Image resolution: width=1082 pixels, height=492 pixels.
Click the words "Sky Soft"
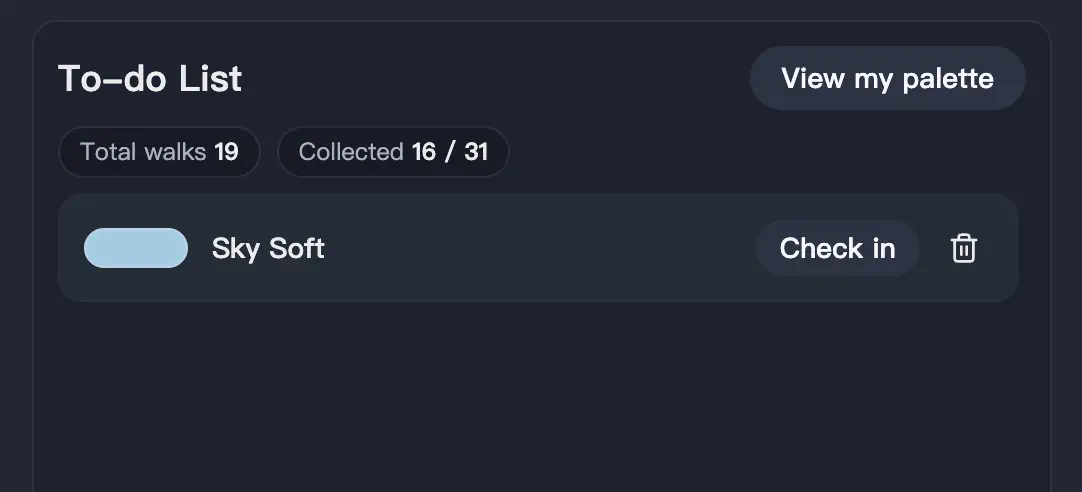pos(268,248)
